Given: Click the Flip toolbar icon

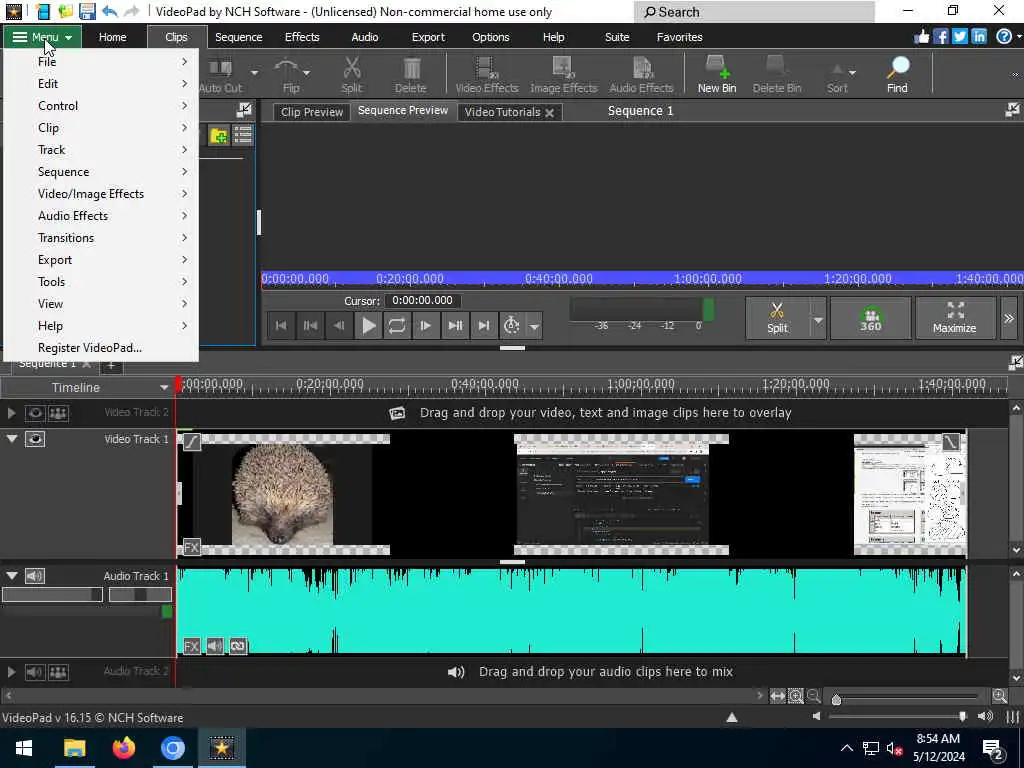Looking at the screenshot, I should pos(287,74).
